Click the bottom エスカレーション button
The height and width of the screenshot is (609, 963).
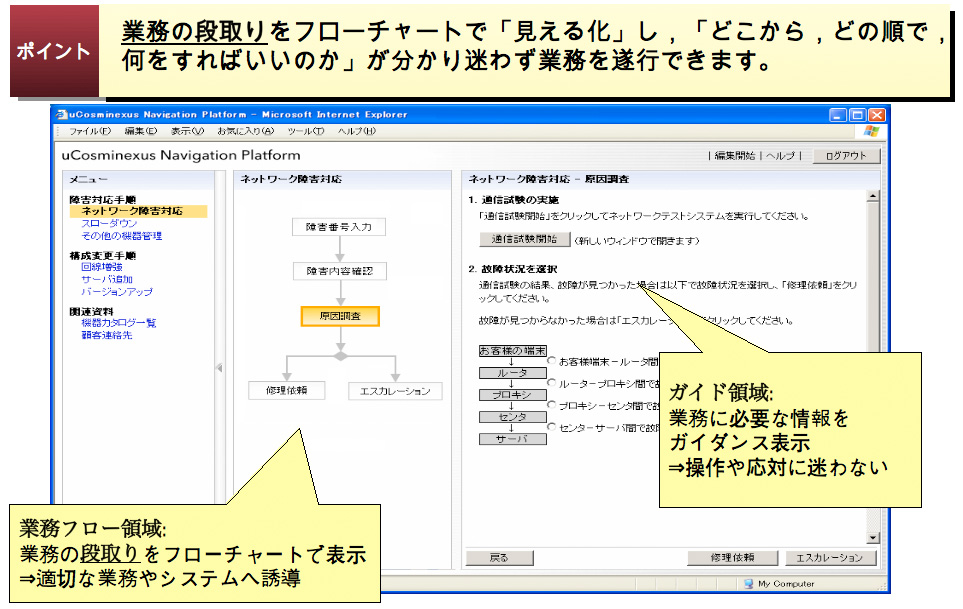coord(830,558)
